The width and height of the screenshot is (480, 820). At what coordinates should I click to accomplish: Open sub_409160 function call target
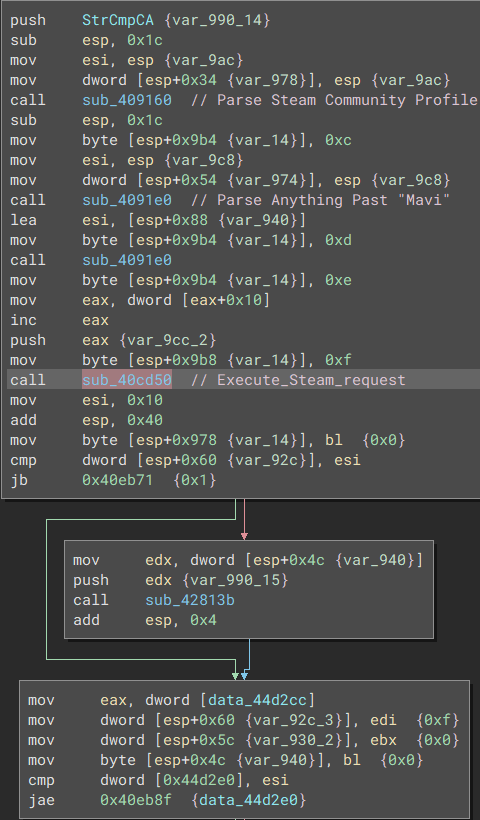127,100
